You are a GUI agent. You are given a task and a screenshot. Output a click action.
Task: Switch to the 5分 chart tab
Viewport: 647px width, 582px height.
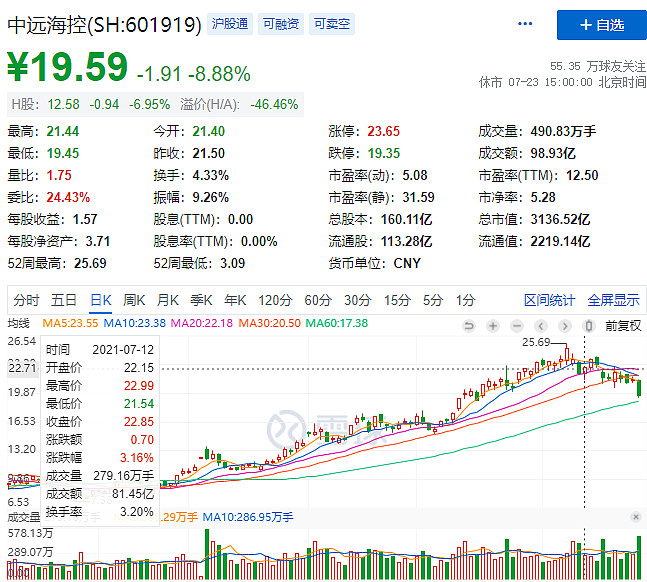(433, 300)
